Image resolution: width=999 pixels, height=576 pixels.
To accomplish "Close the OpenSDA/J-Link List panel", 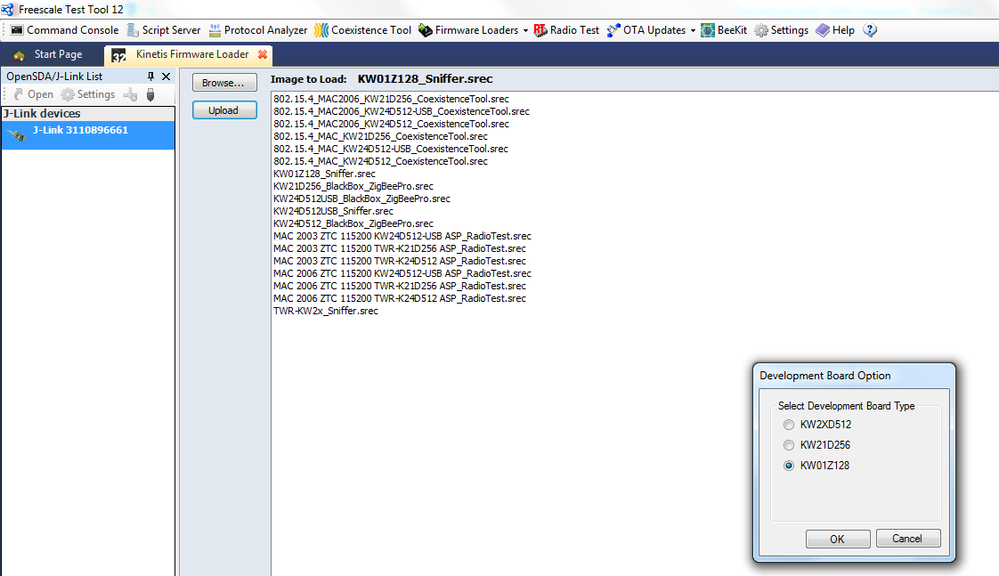I will tap(166, 76).
